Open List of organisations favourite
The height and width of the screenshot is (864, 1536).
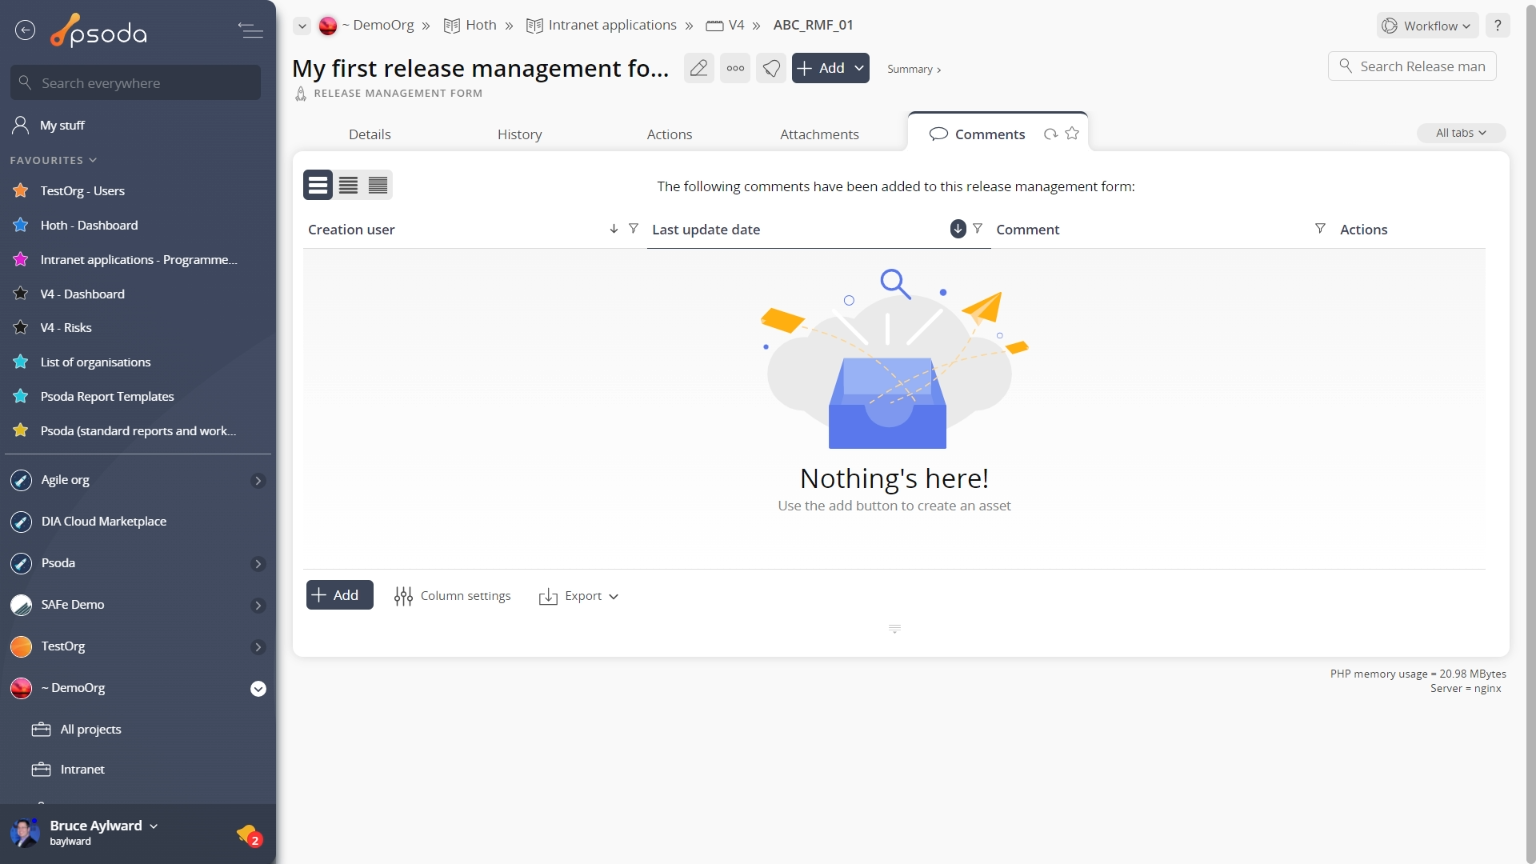click(x=95, y=362)
